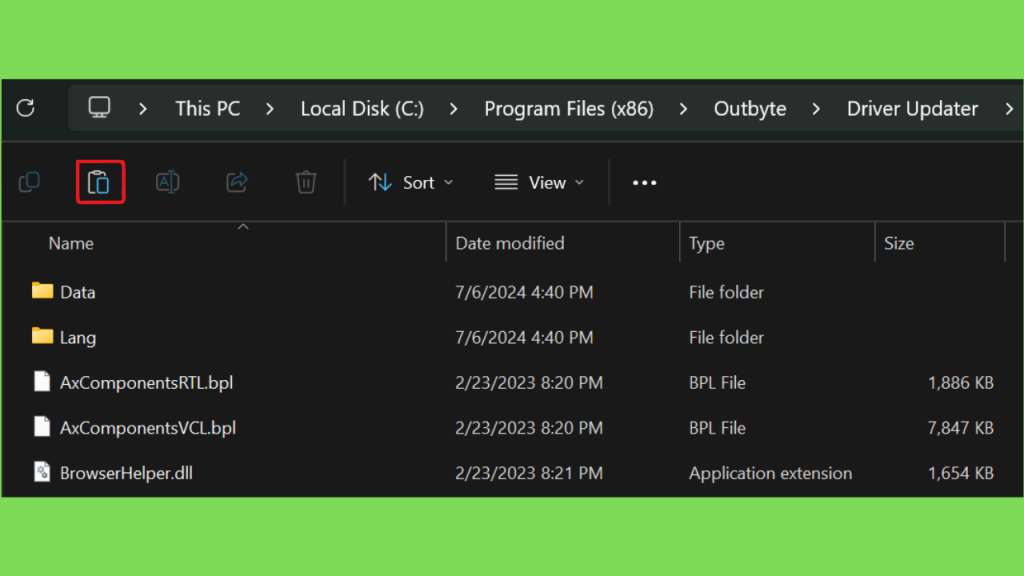Click BPL File type of AxComponentsVCL.bpl
The width and height of the screenshot is (1024, 576).
tap(717, 428)
